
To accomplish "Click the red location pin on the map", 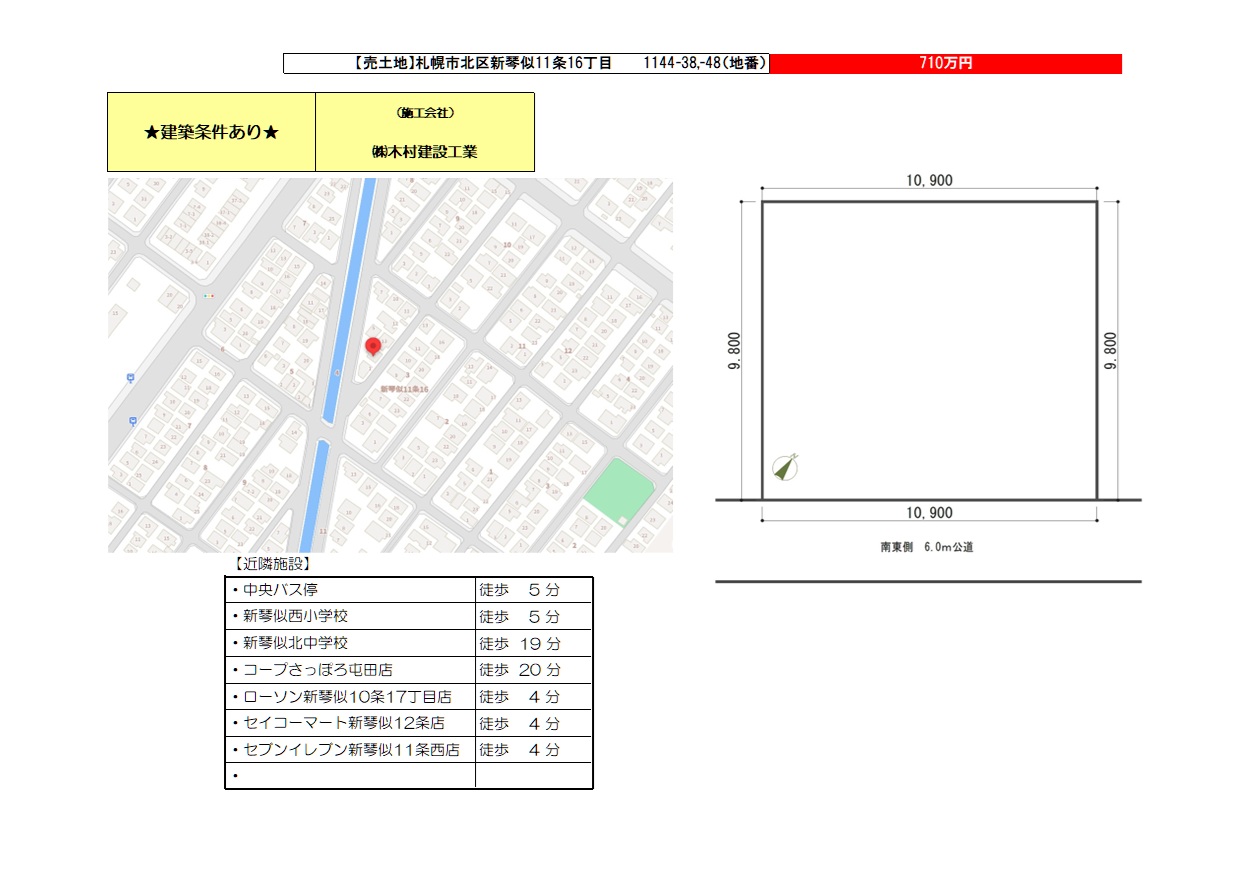I will 373,346.
